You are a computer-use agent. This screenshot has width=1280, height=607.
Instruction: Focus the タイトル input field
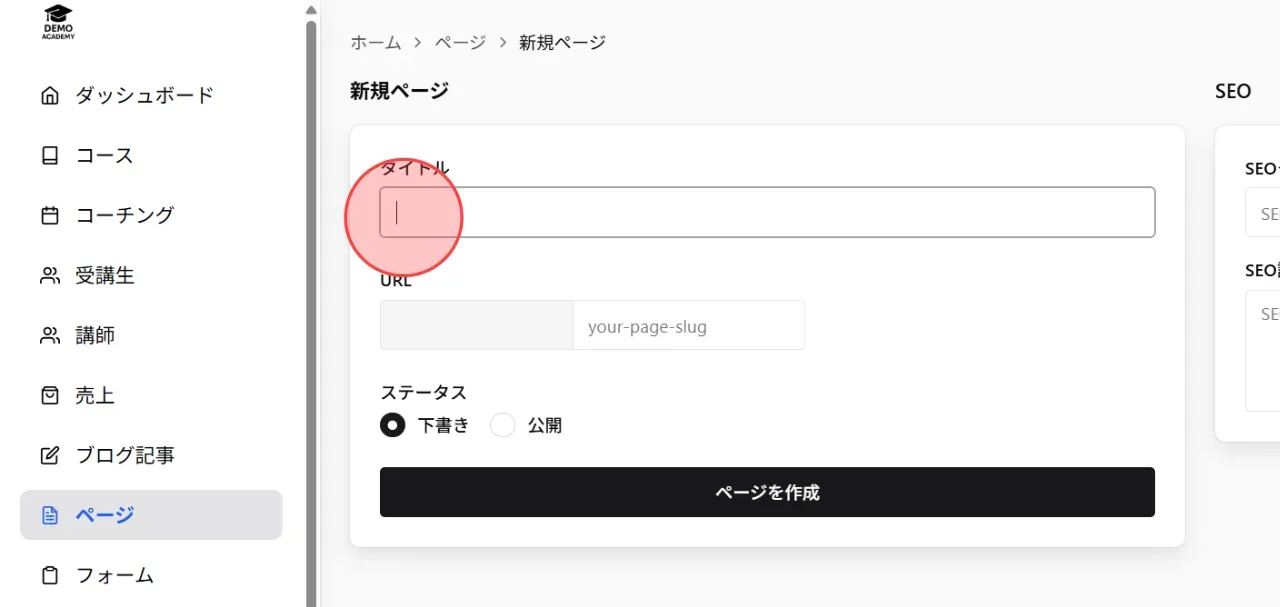[x=767, y=212]
